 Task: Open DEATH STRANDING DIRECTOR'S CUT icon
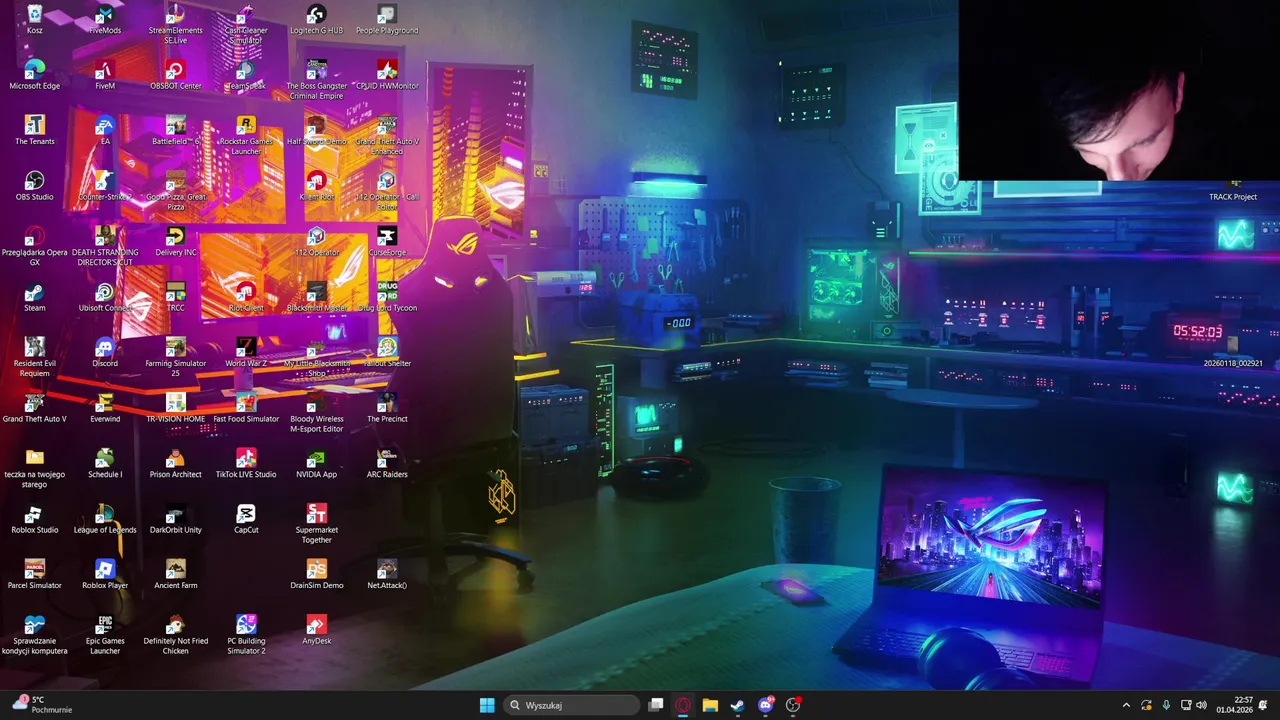[105, 246]
